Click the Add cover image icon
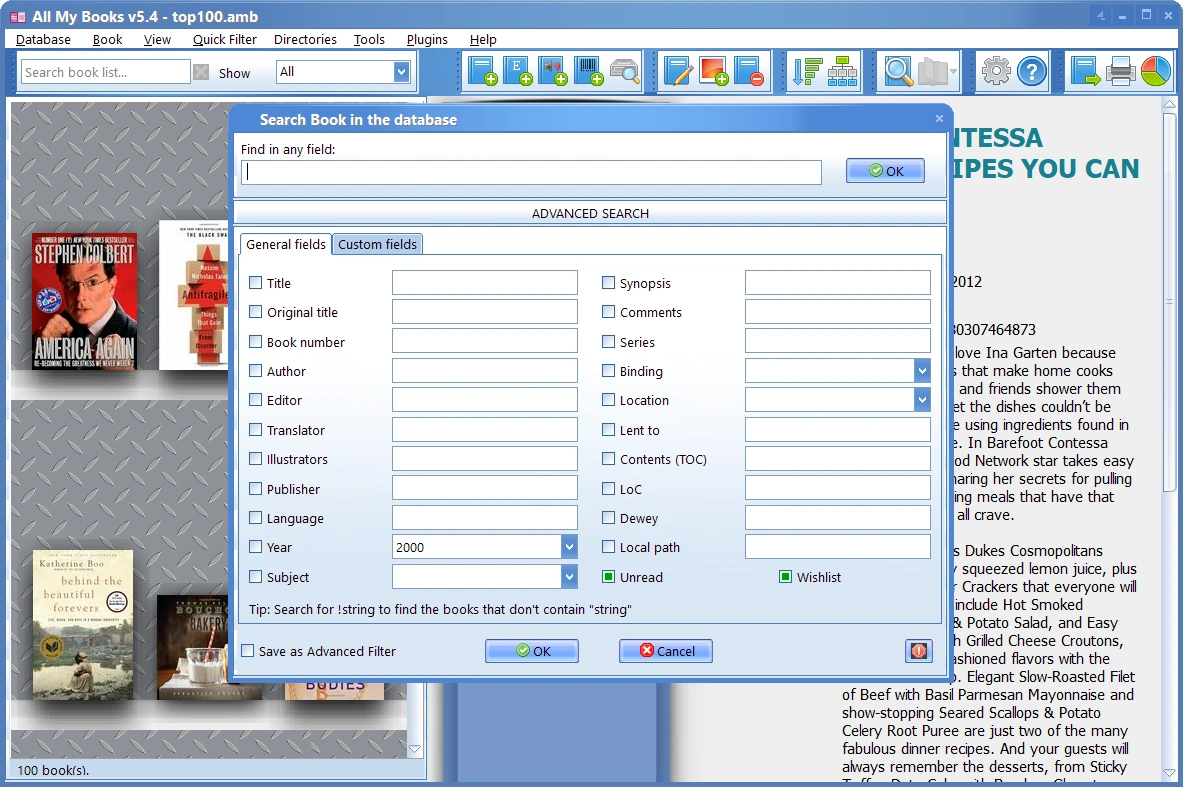 point(714,72)
